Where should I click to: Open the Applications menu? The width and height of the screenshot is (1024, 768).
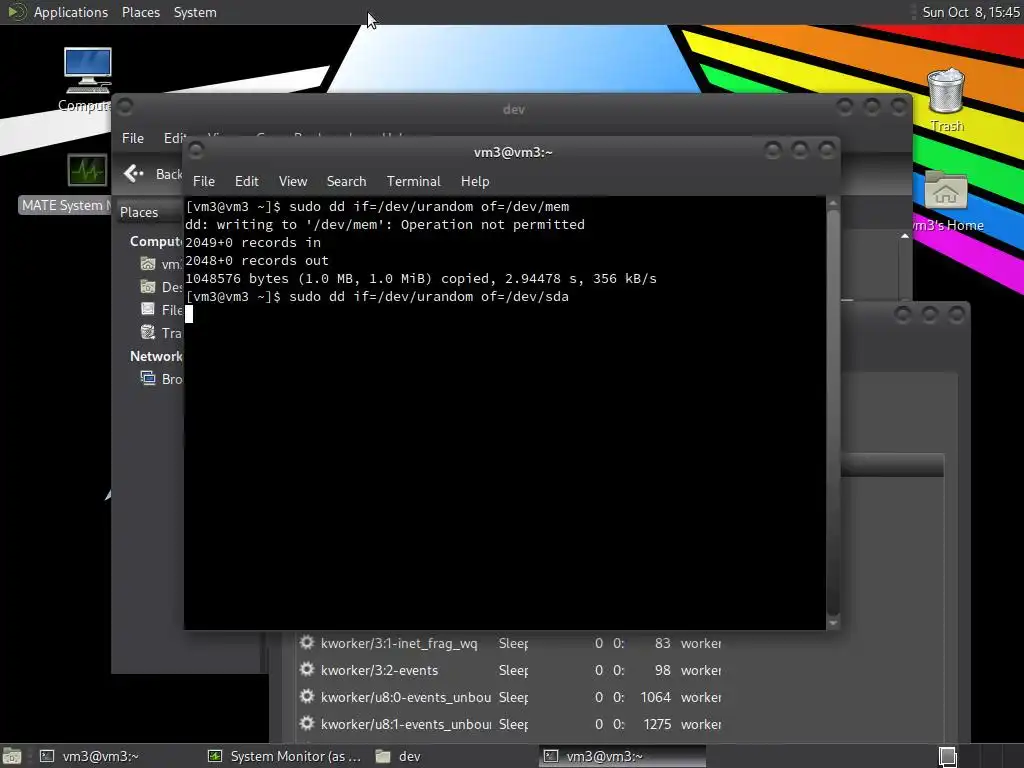(71, 12)
